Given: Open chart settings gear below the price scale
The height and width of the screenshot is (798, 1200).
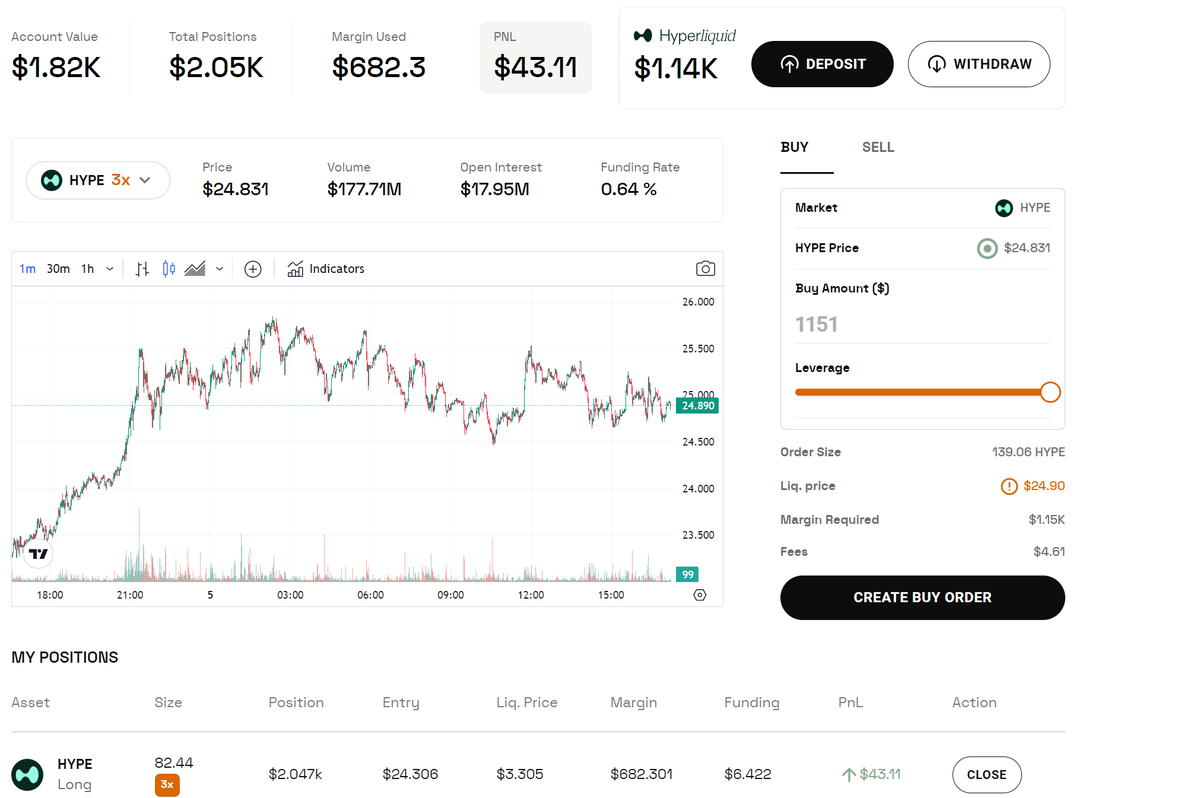Looking at the screenshot, I should (699, 595).
